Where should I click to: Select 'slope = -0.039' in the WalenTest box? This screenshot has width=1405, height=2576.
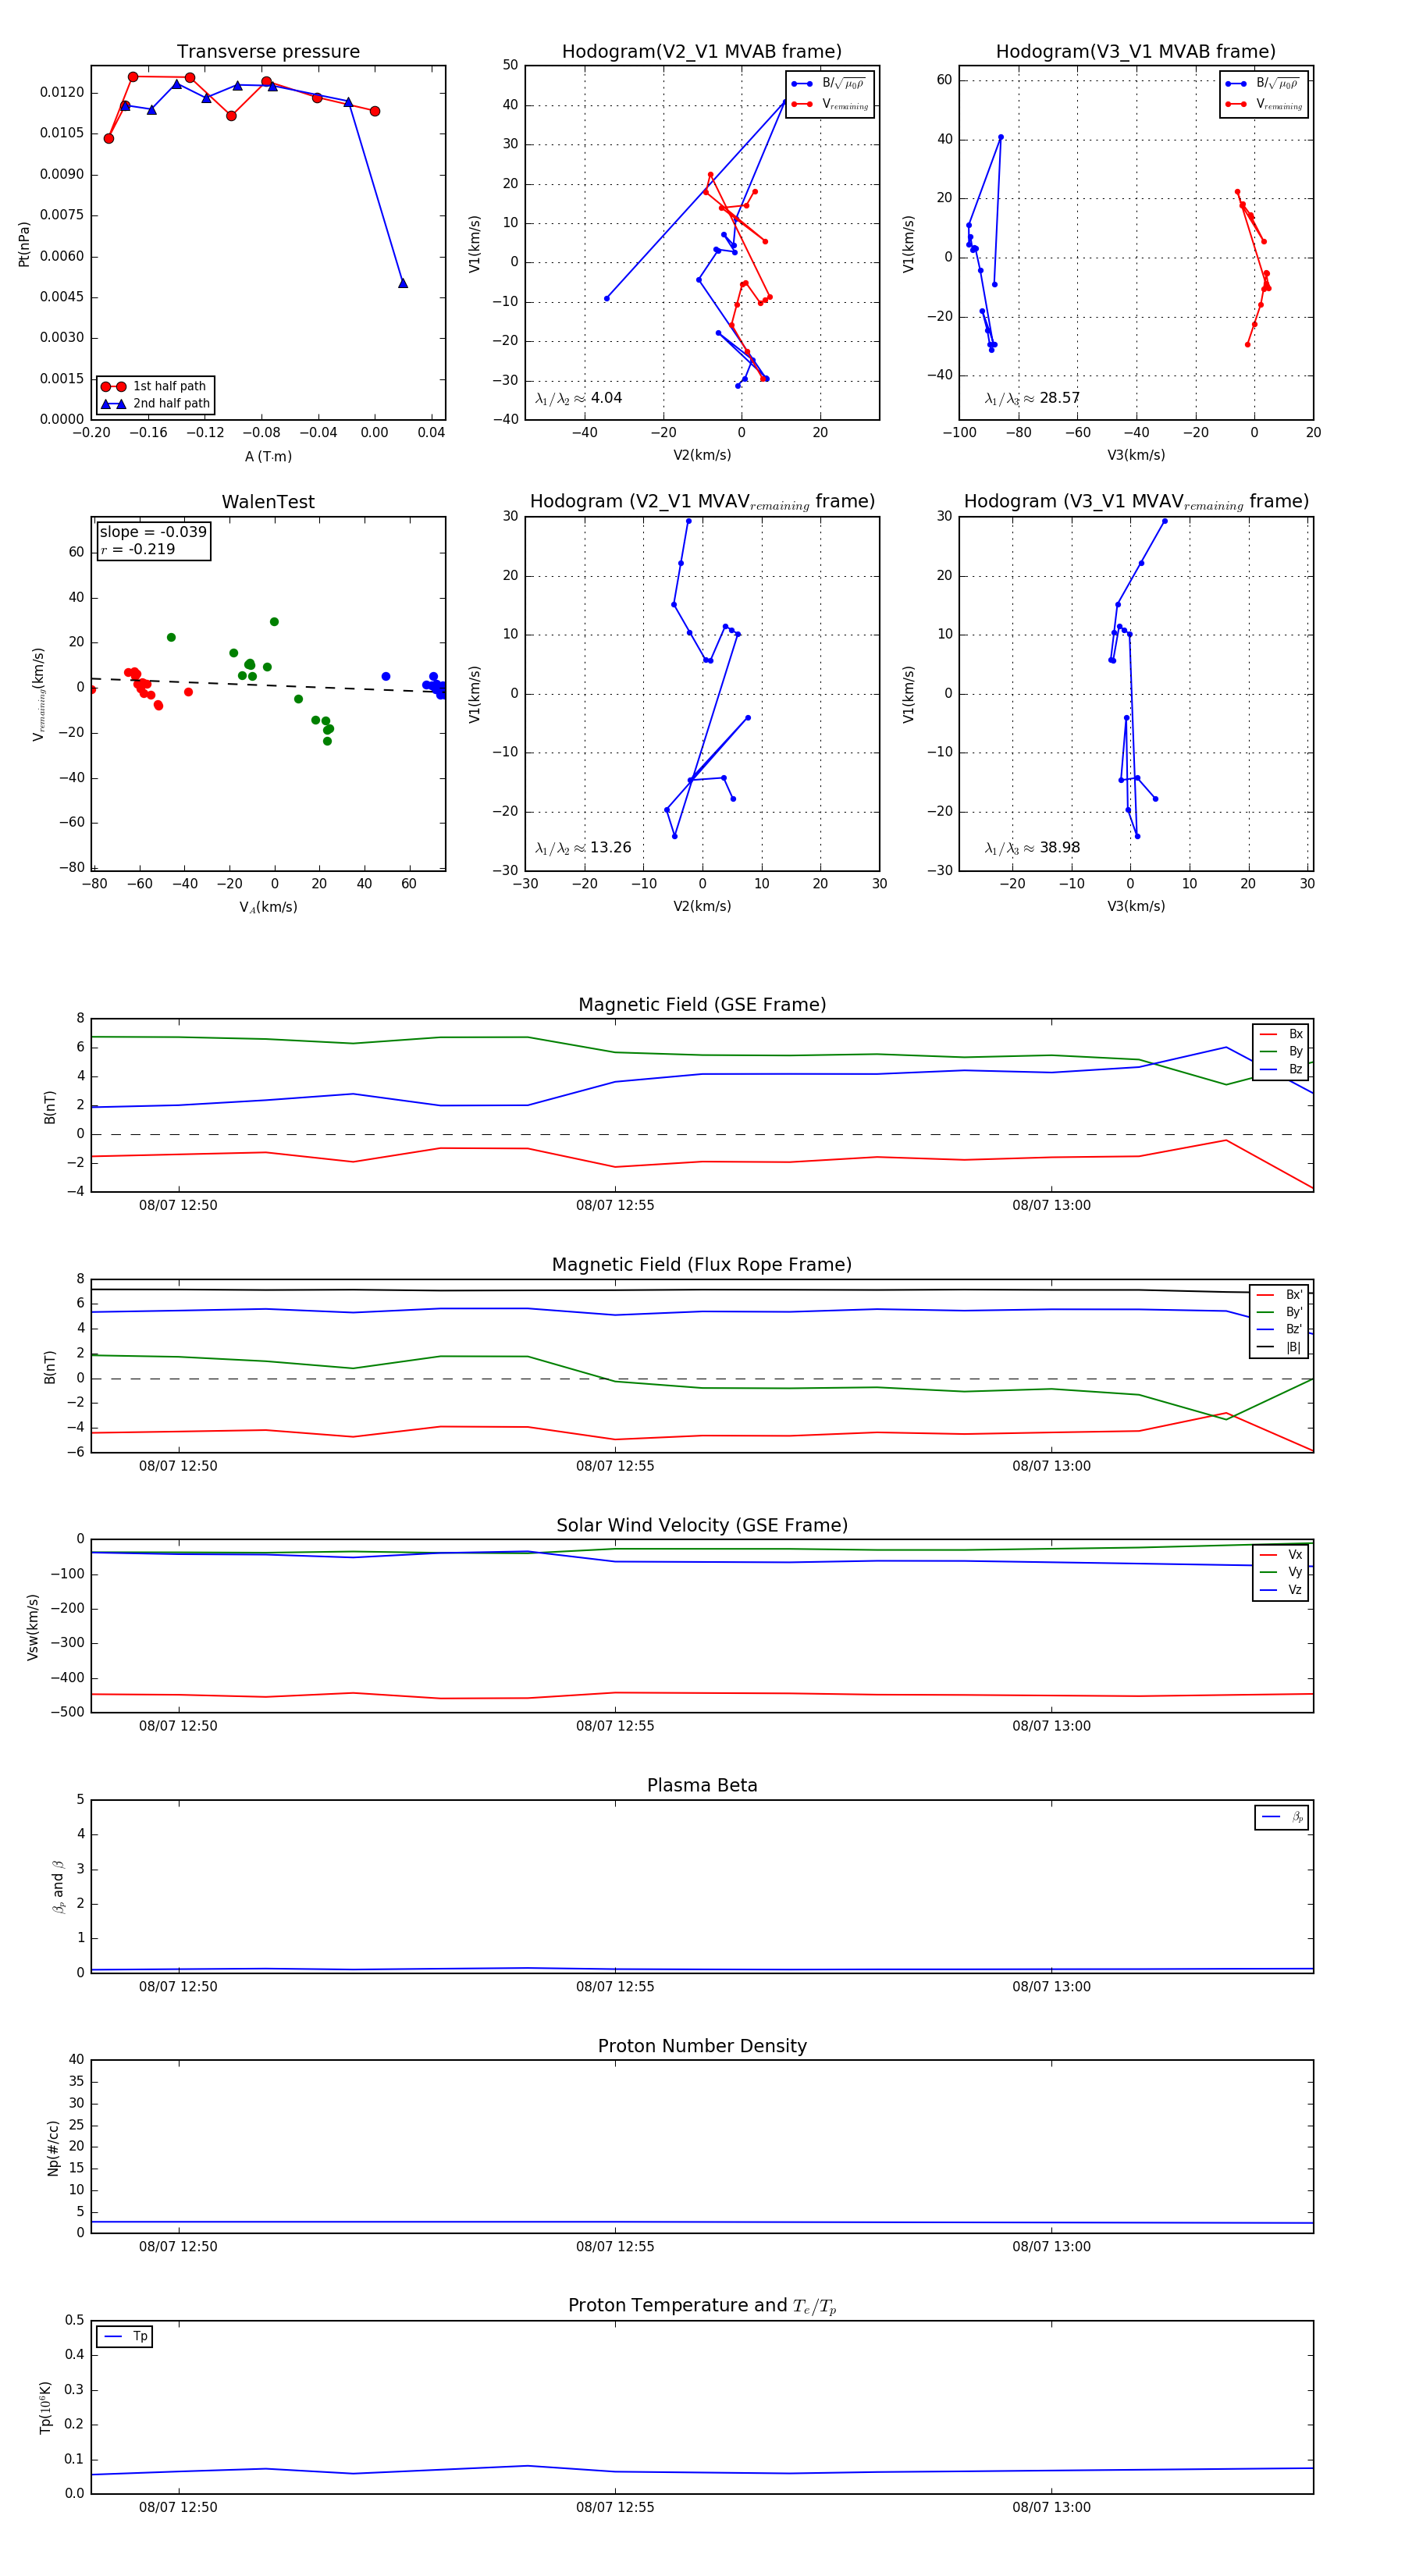(x=153, y=532)
